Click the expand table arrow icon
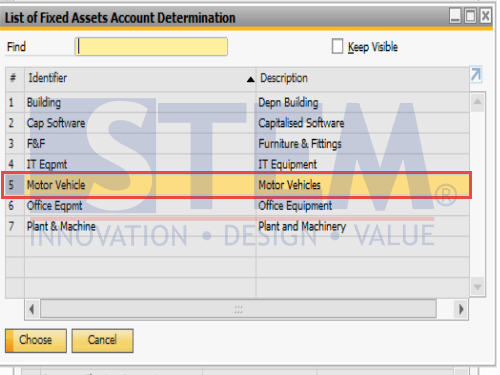The width and height of the screenshot is (500, 375). click(x=476, y=74)
